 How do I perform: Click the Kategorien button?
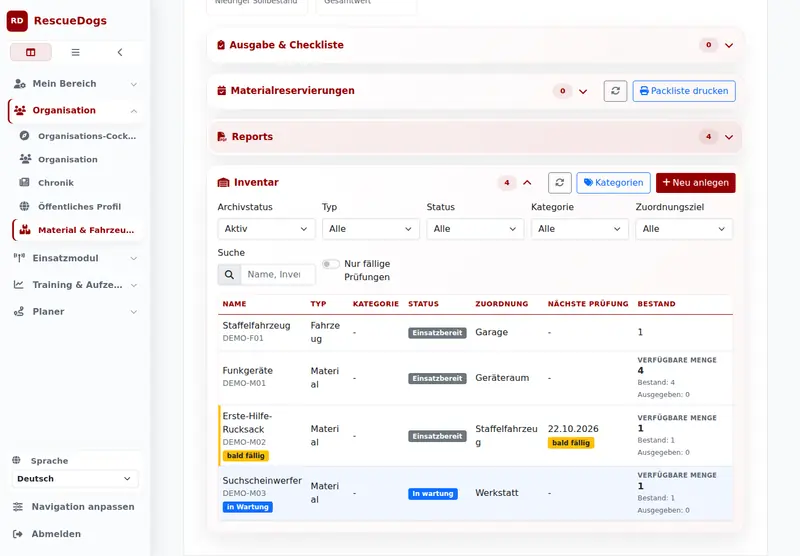pos(613,183)
